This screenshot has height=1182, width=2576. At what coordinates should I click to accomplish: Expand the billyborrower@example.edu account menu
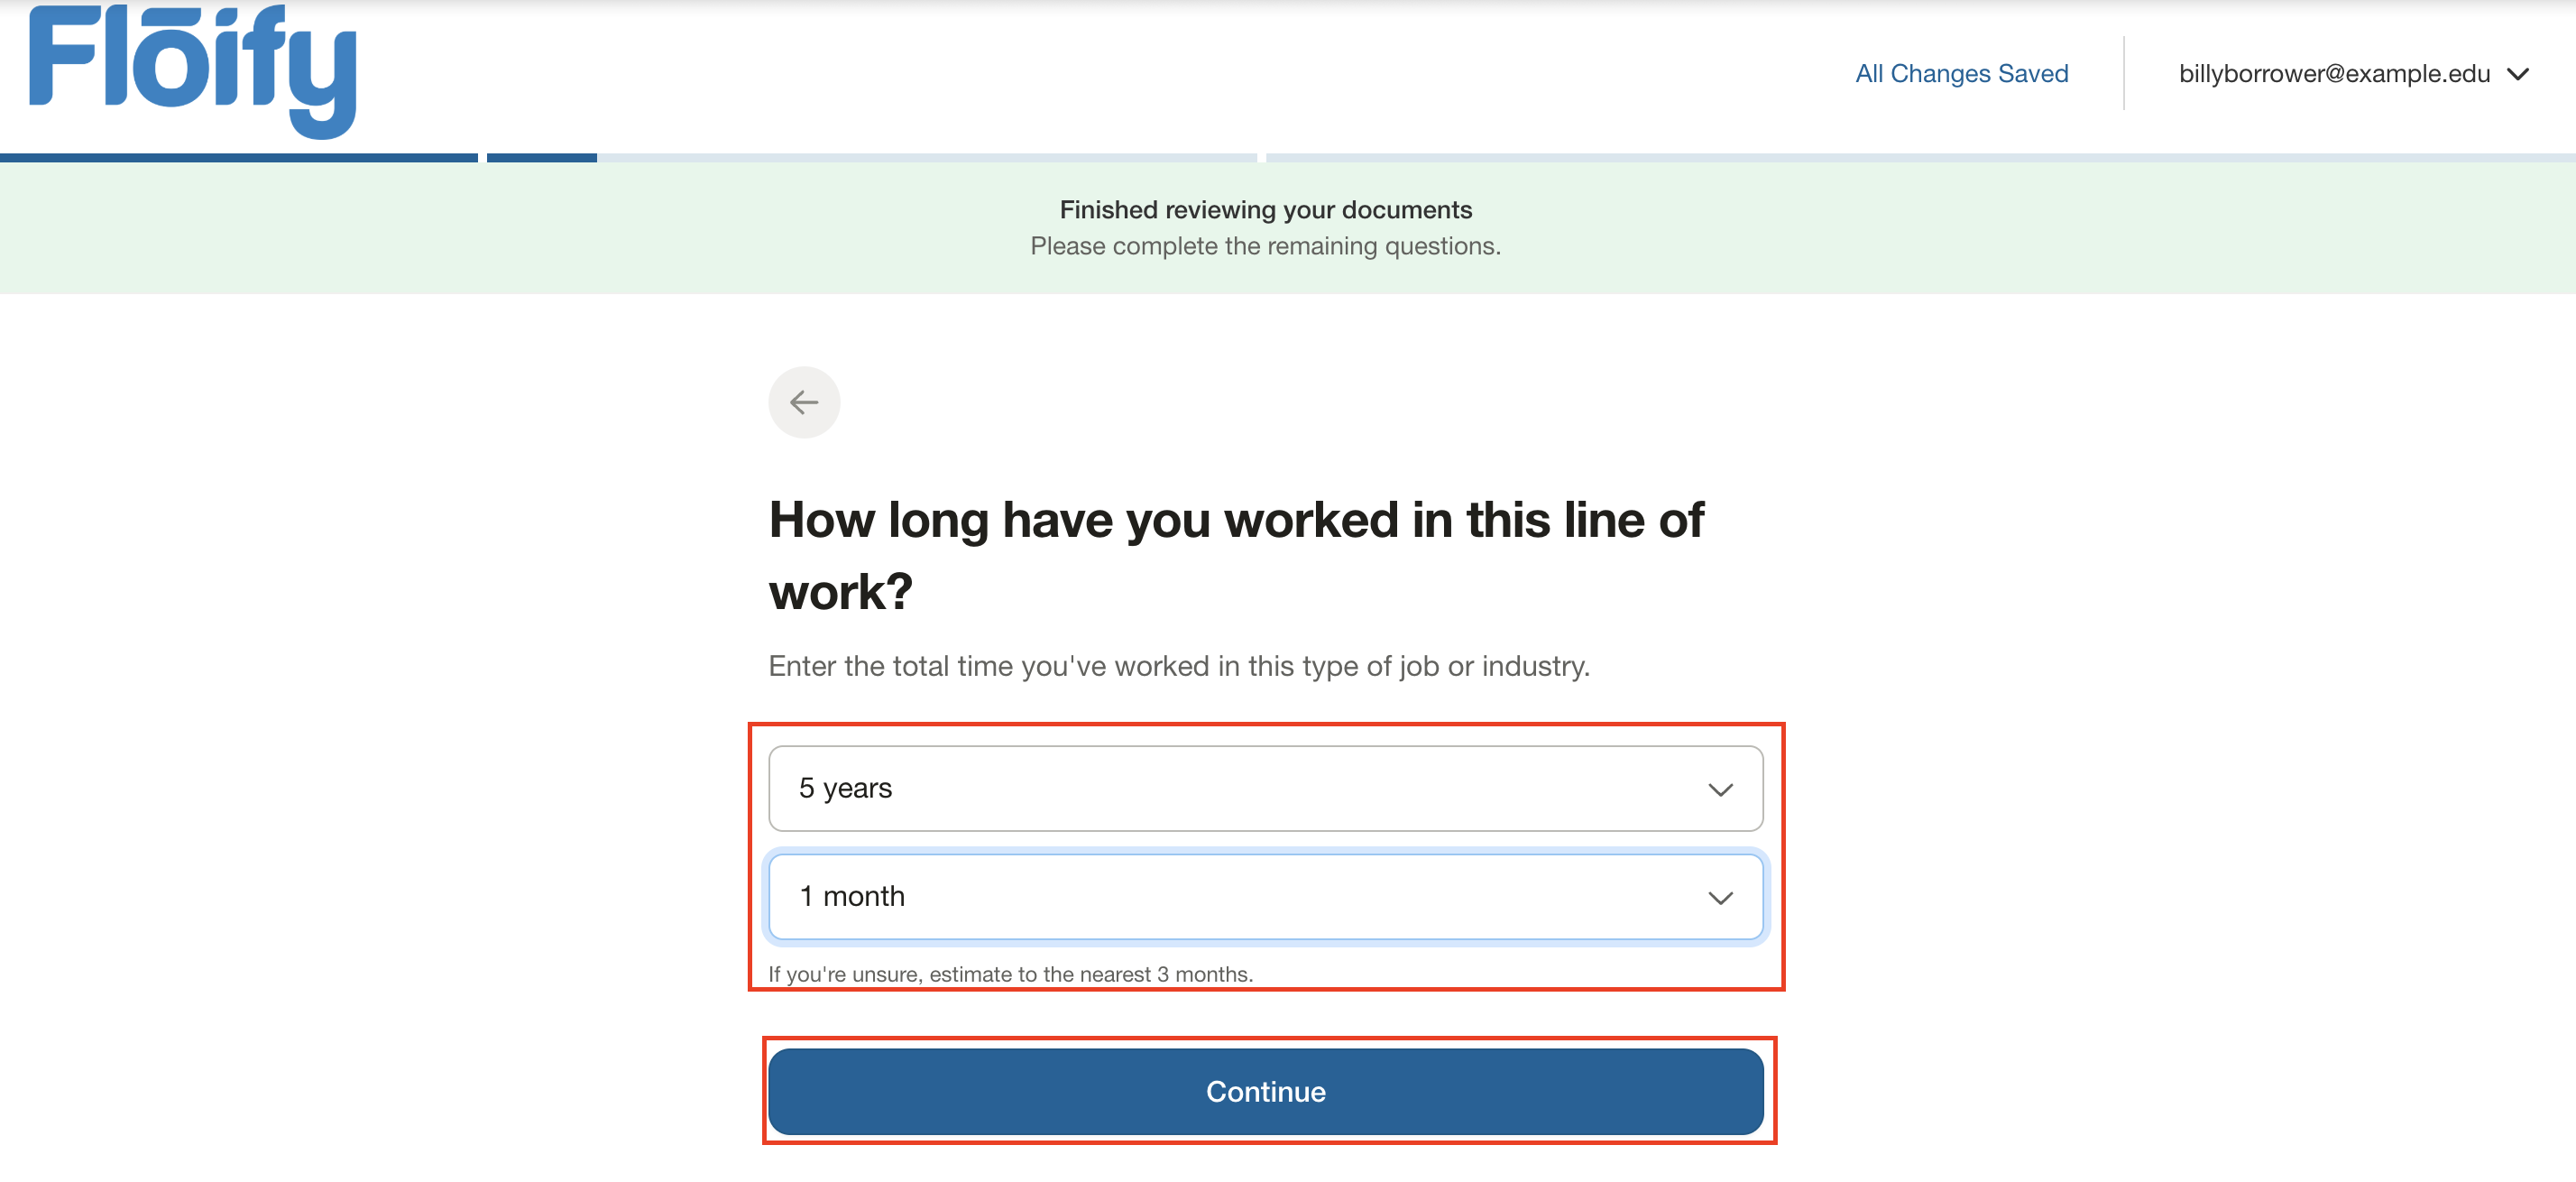point(2333,74)
